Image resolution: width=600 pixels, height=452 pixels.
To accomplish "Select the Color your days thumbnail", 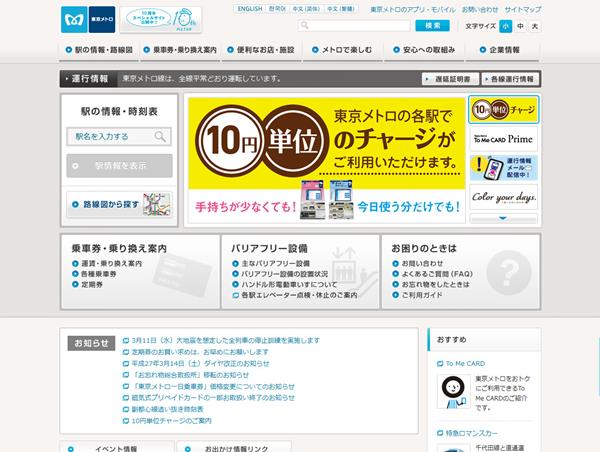I will [x=504, y=197].
